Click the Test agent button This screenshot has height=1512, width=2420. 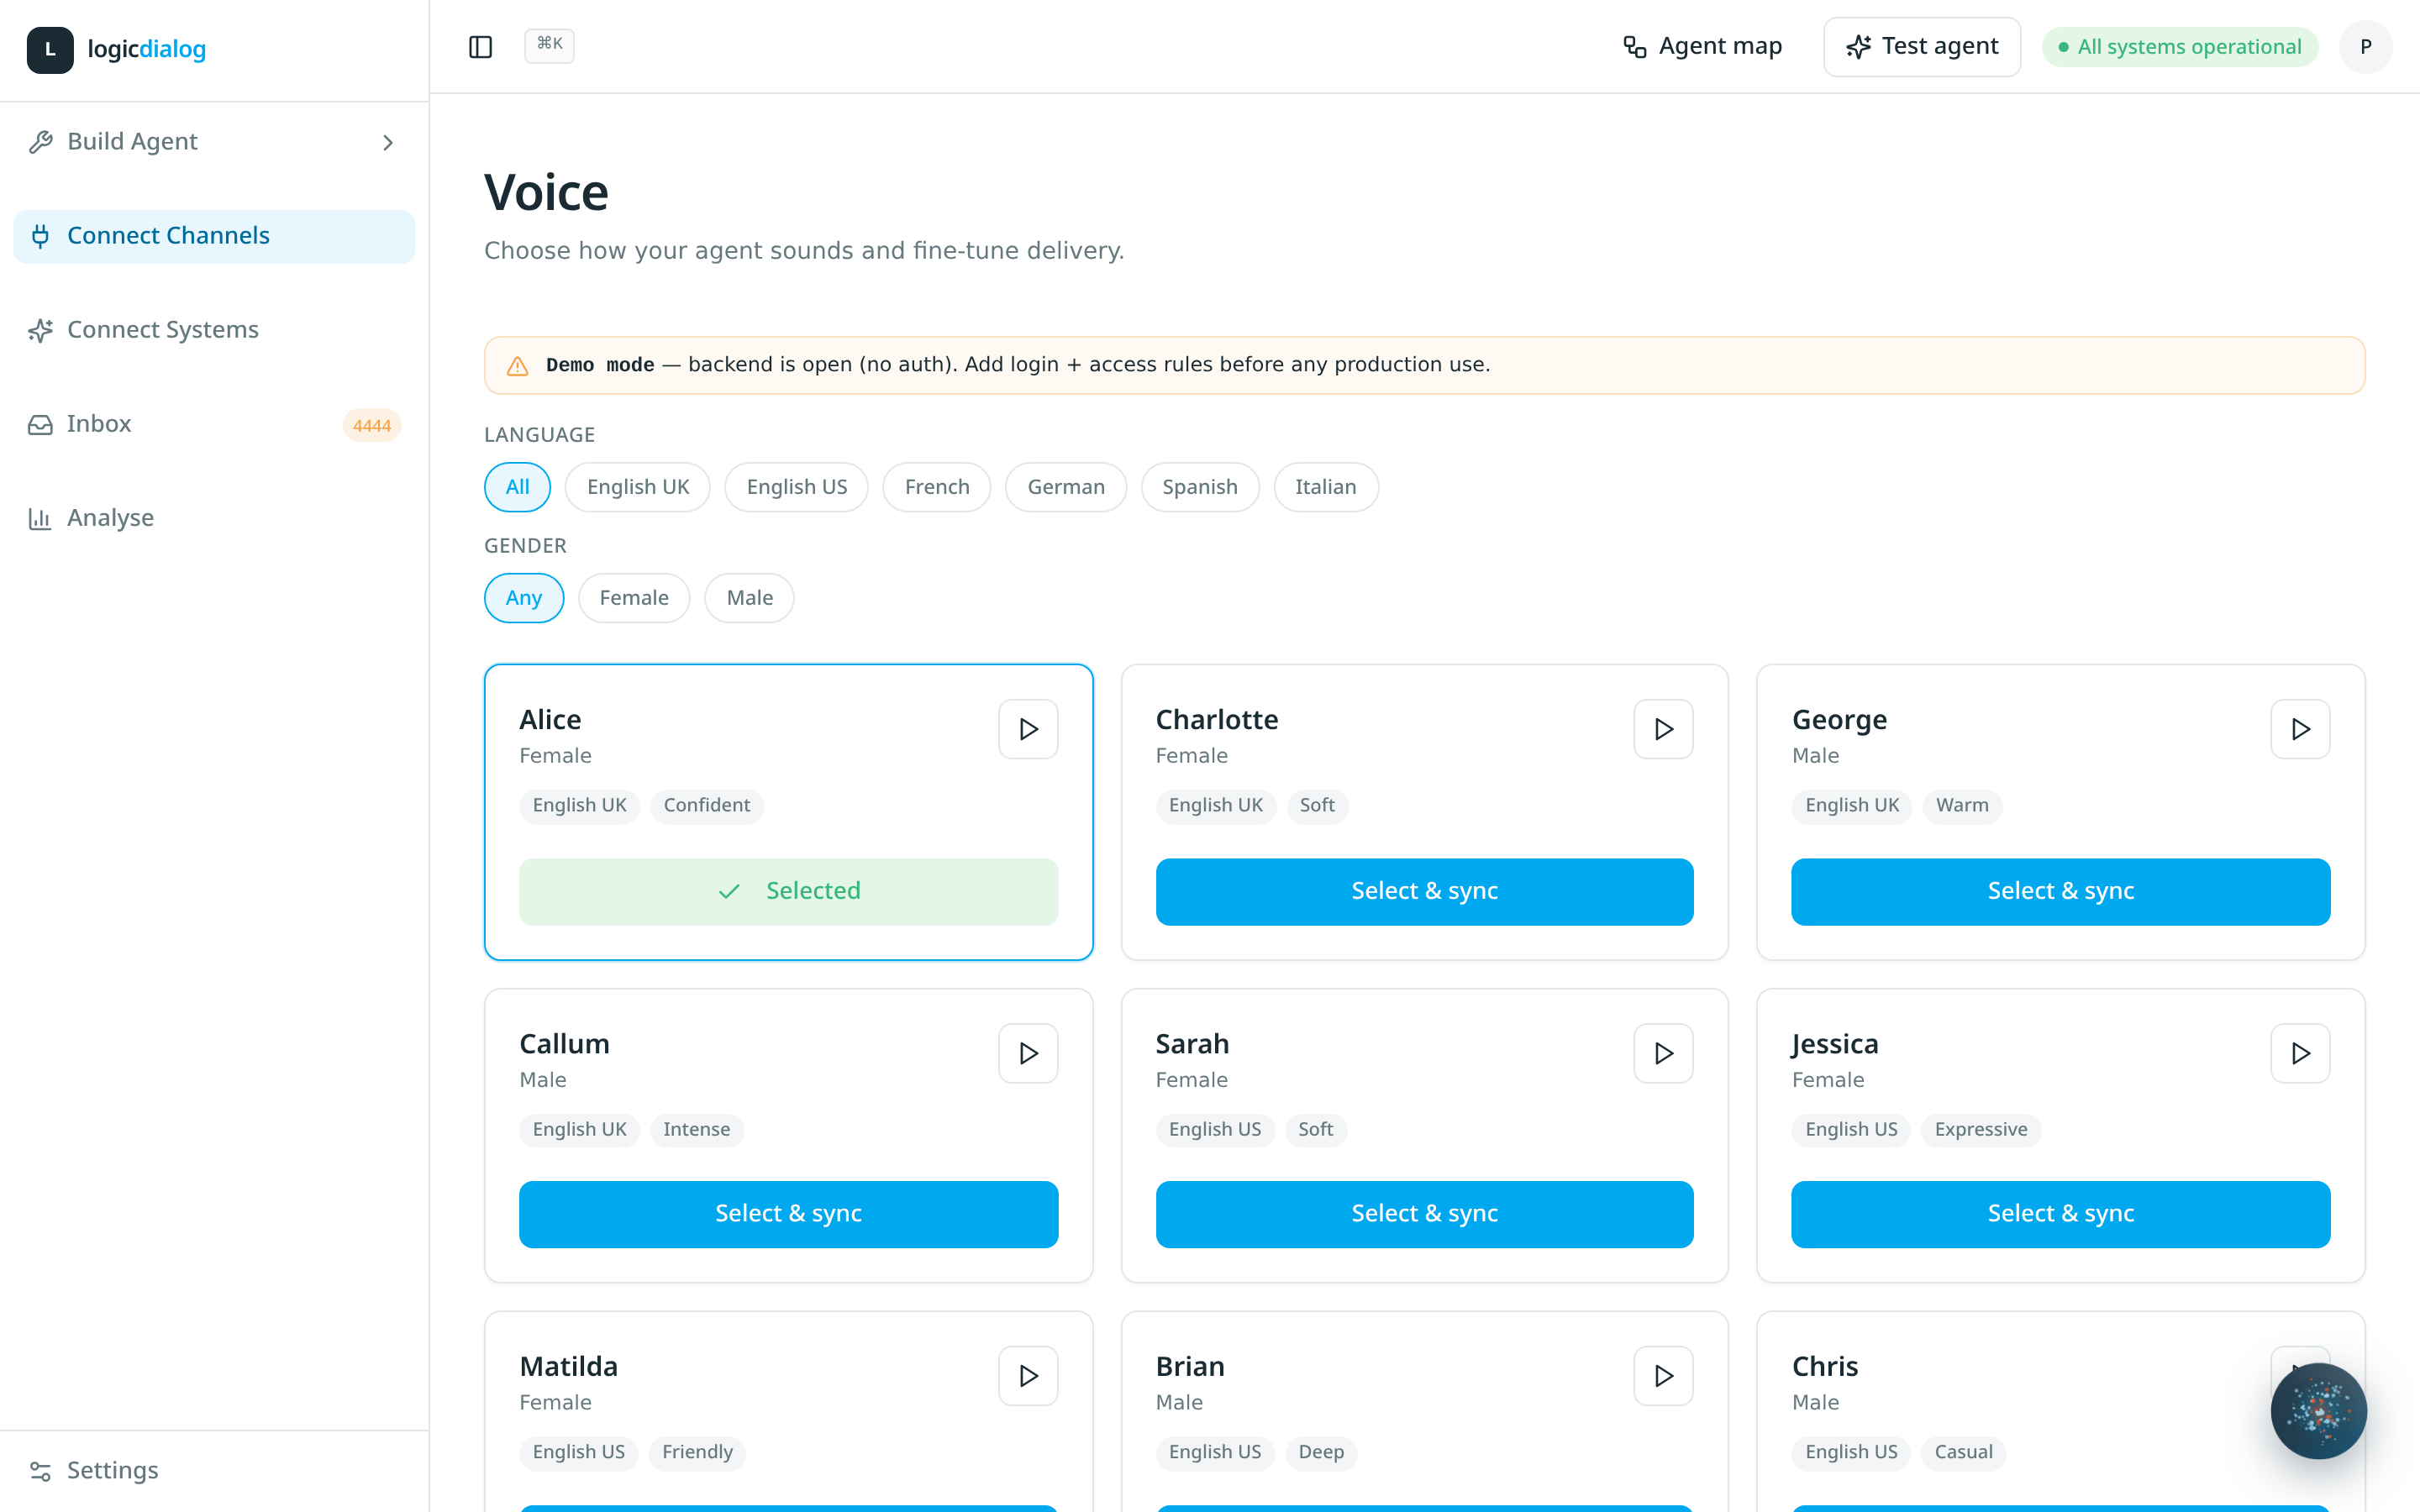tap(1921, 47)
